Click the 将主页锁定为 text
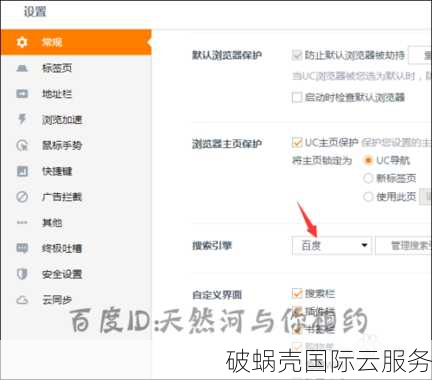432x380 pixels. click(x=322, y=161)
